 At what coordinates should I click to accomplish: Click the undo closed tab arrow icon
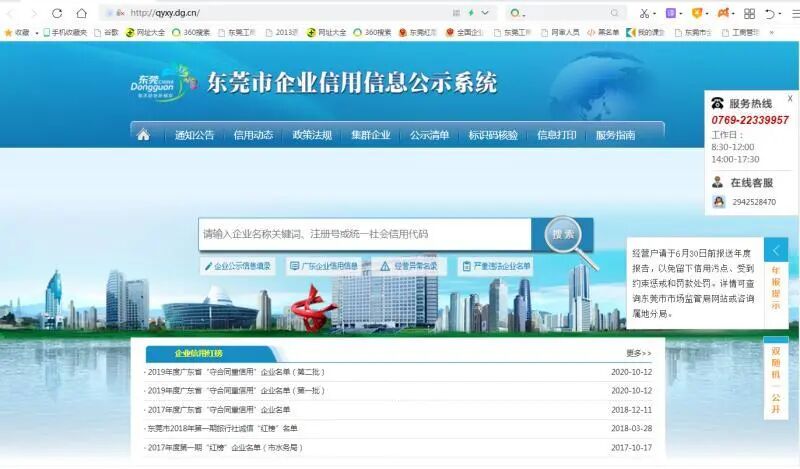pos(770,14)
